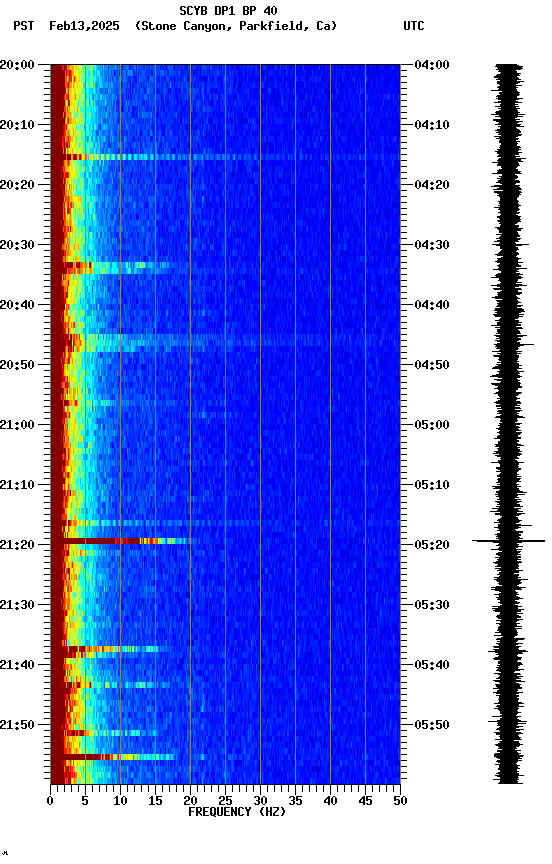Screen dimensions: 552x864
Task: Click the UTC time label 05:10
Action: (x=432, y=485)
